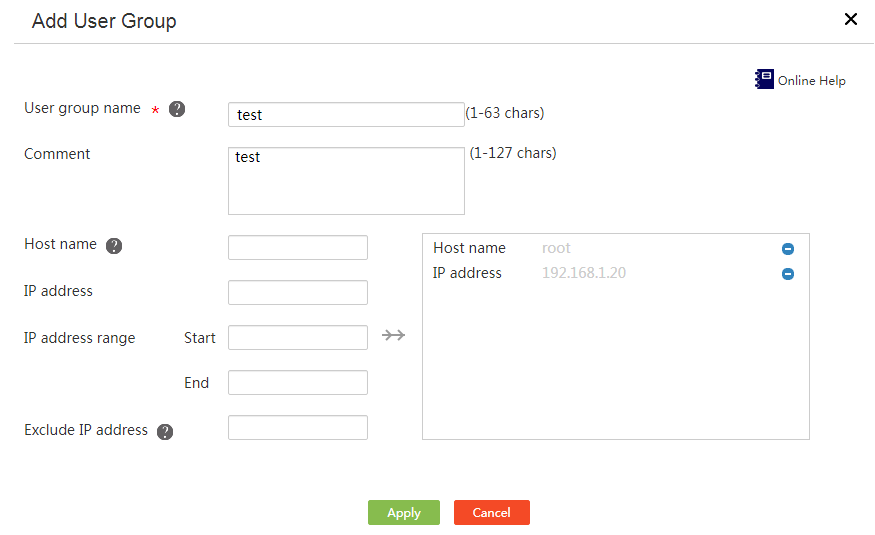Select the root host name list entry
Viewport: 875px width, 535px height.
click(556, 248)
